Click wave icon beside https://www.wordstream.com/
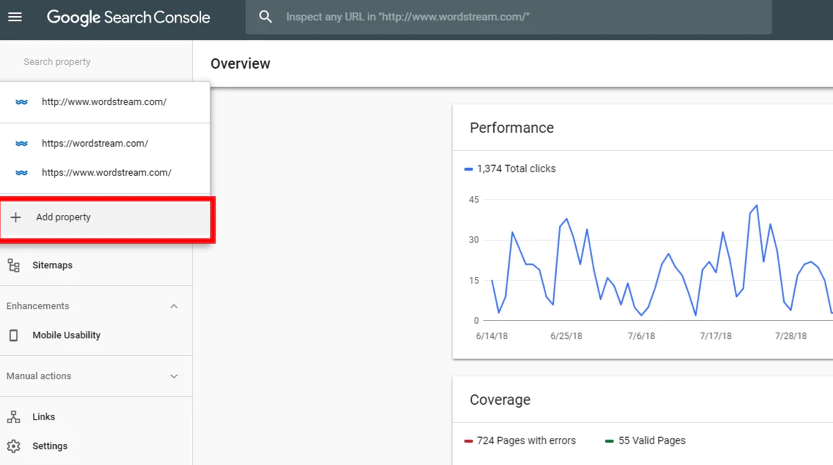The width and height of the screenshot is (833, 465). click(21, 173)
